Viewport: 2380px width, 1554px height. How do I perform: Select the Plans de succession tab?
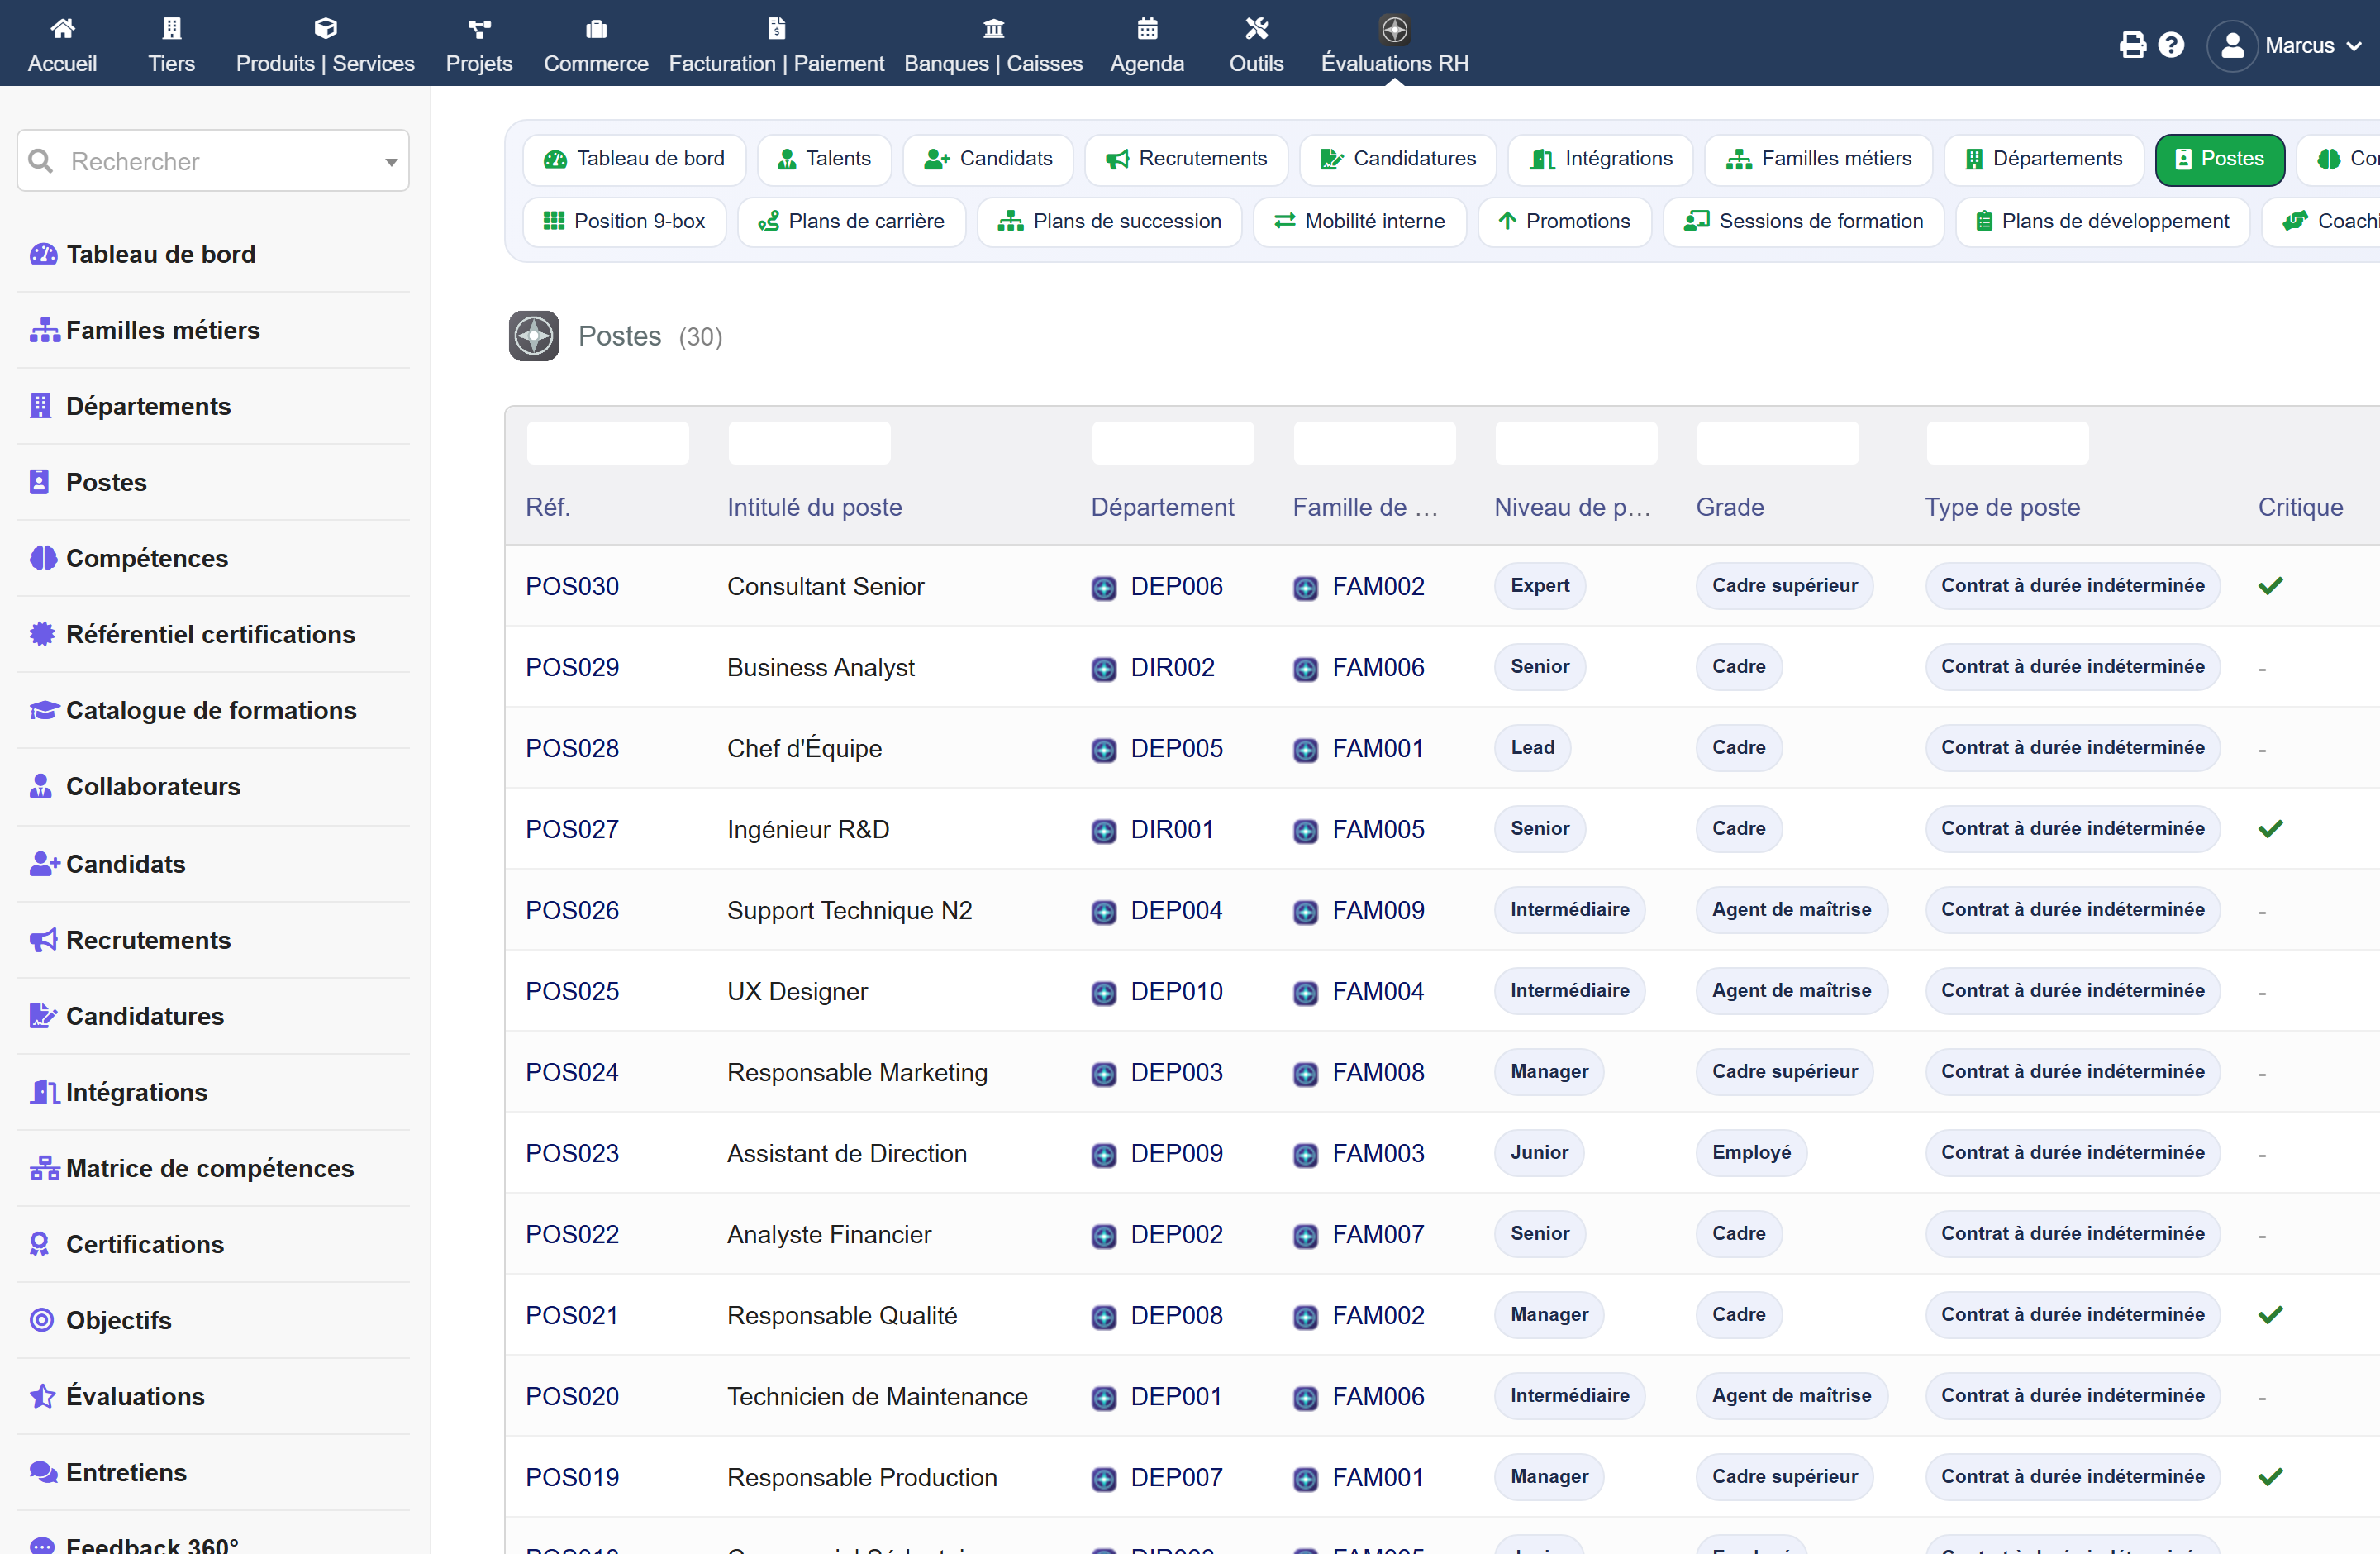tap(1109, 221)
